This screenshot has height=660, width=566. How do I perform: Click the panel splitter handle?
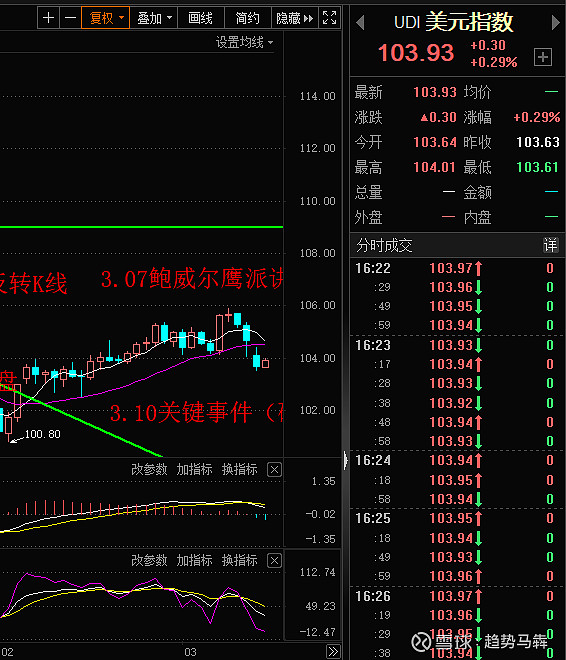coord(346,460)
